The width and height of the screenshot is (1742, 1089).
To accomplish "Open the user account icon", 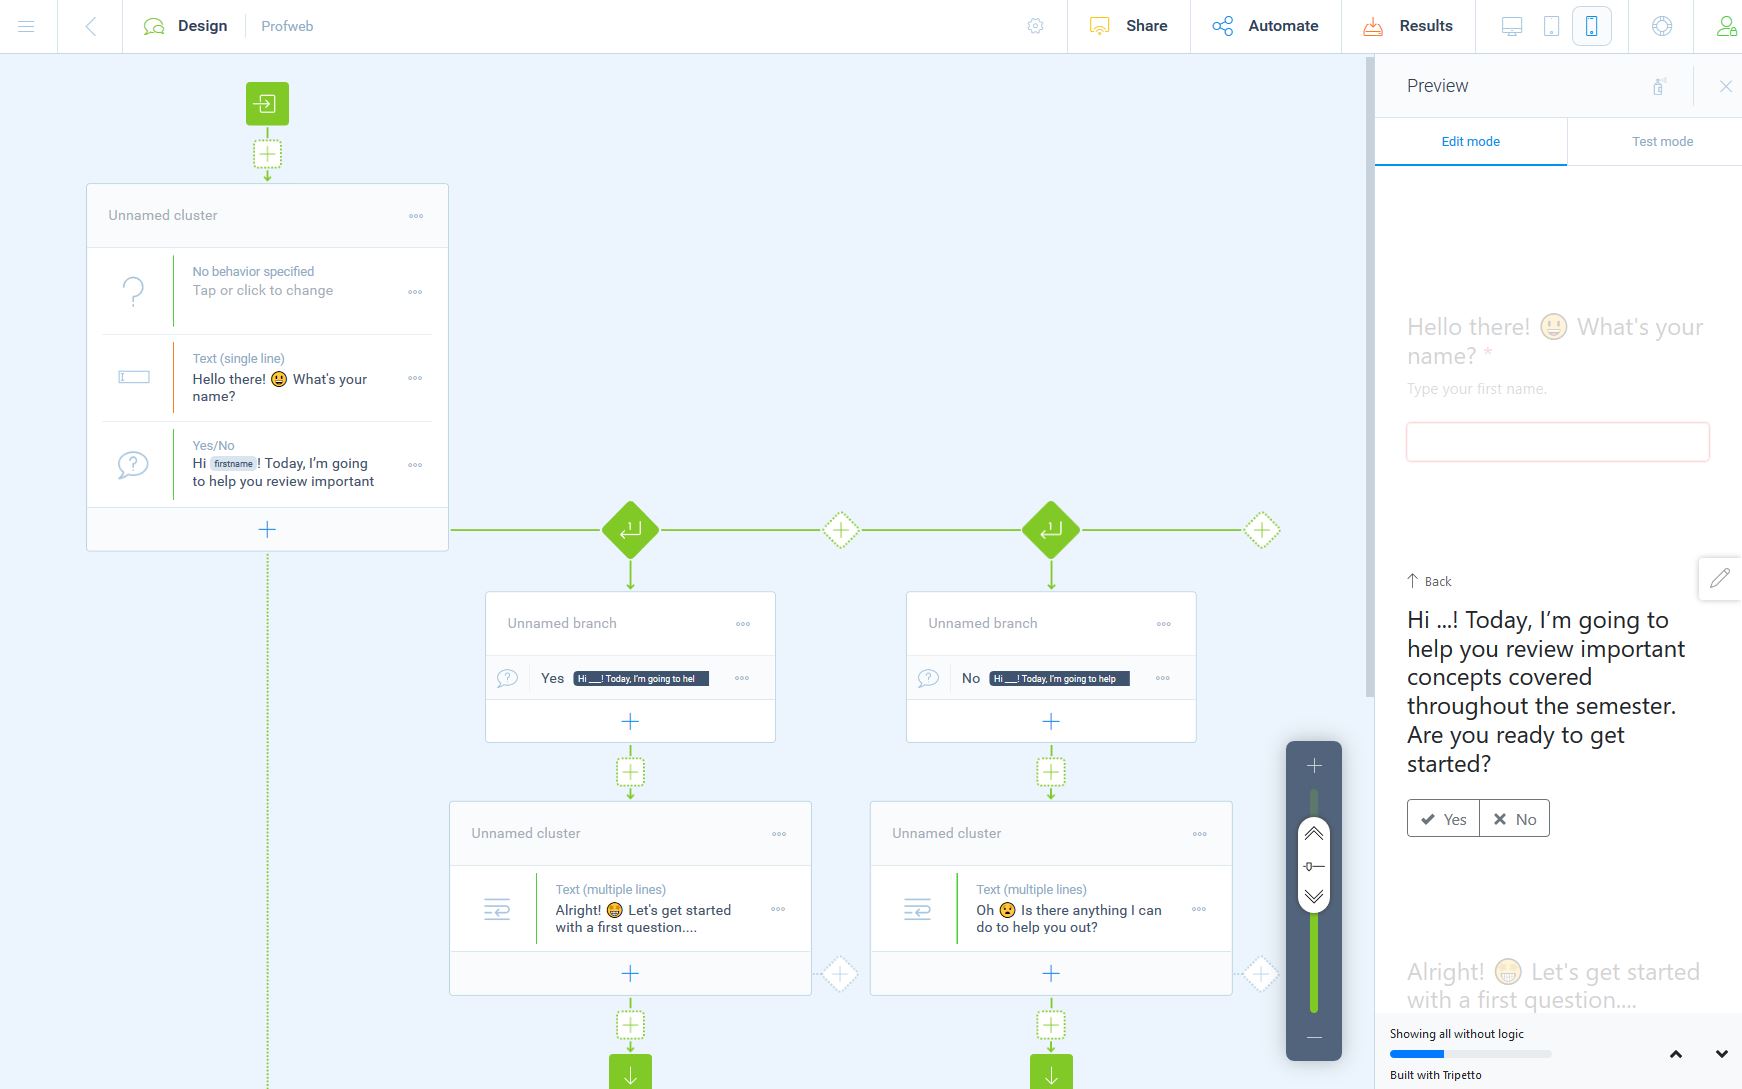I will tap(1727, 26).
